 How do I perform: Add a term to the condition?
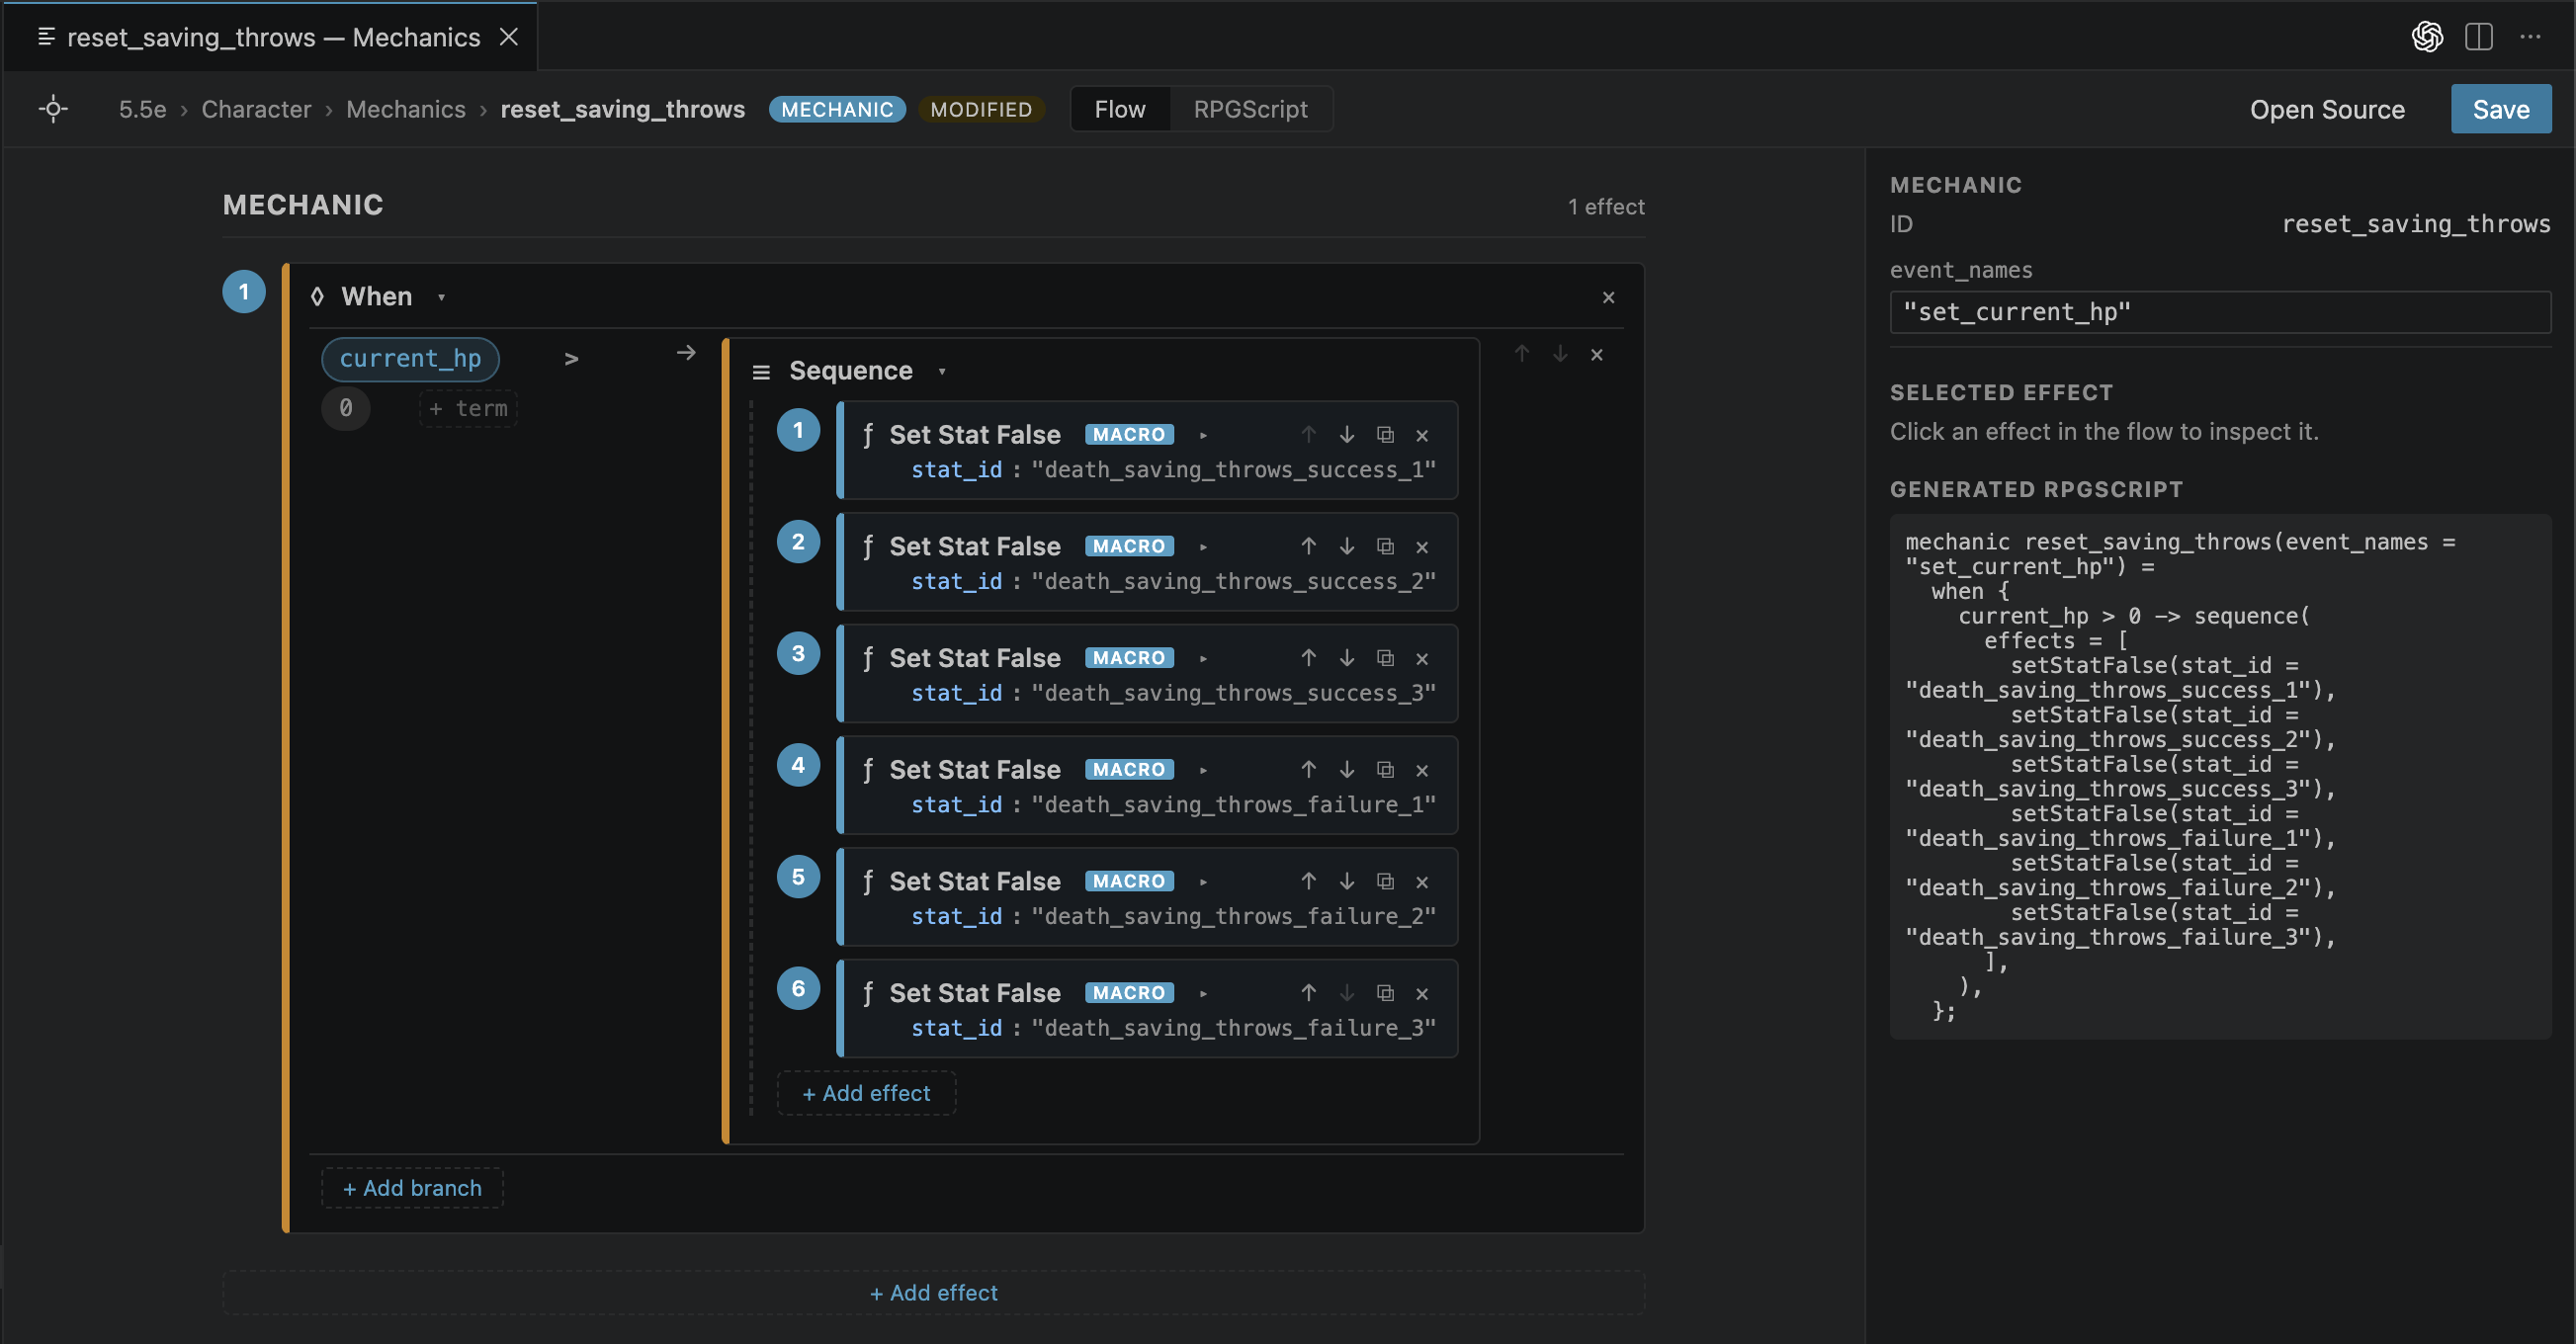click(468, 408)
